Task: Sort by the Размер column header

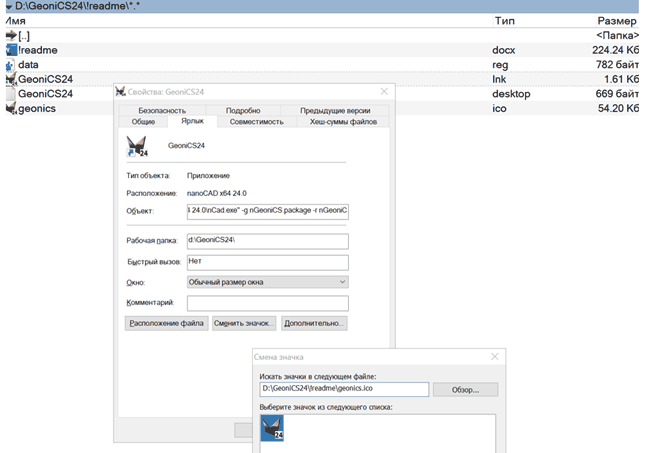Action: (617, 21)
